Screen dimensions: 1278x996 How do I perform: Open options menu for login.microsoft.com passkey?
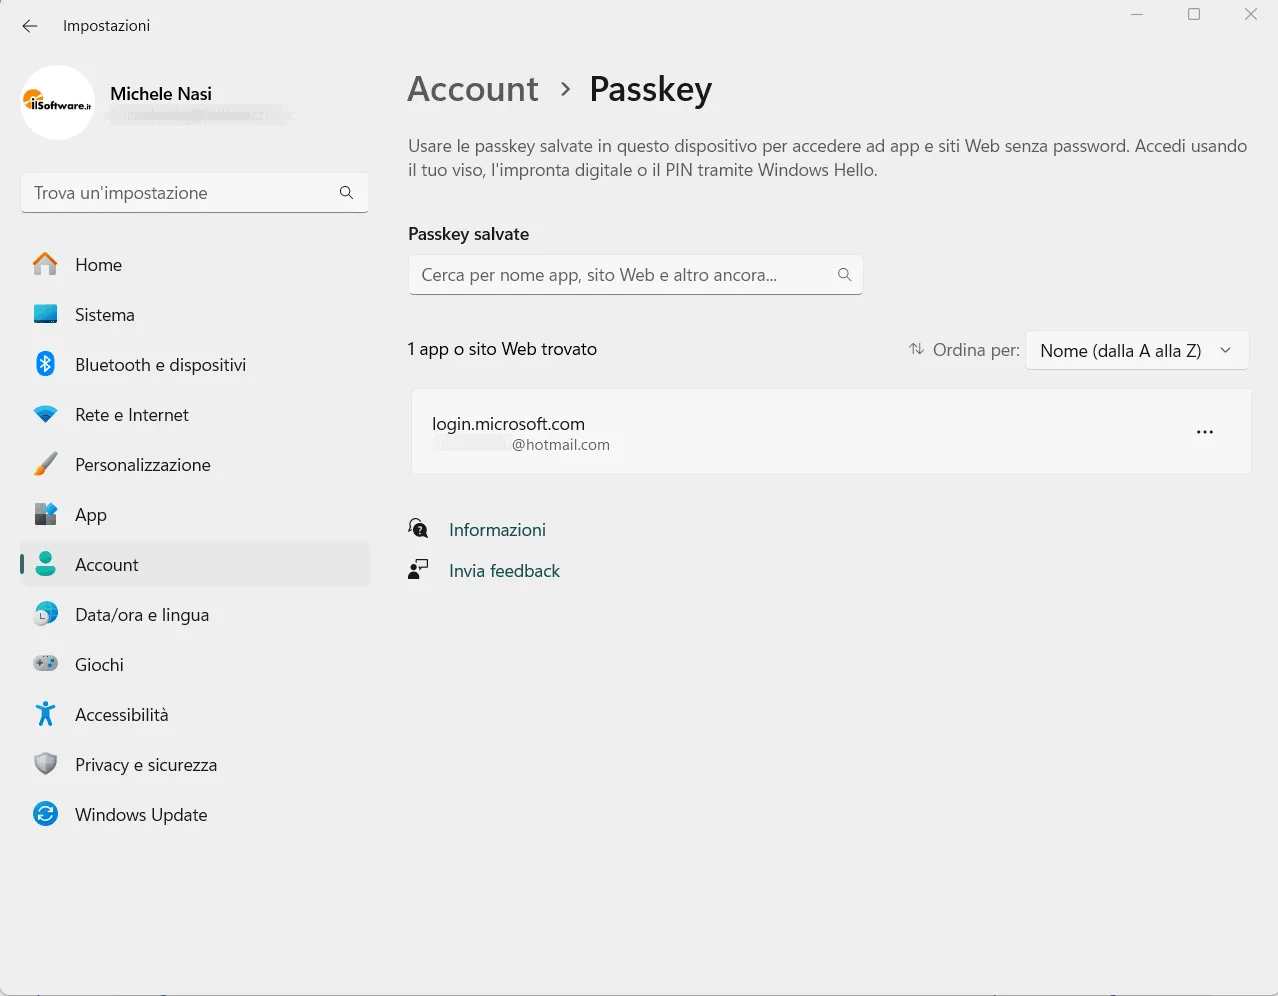(1204, 431)
